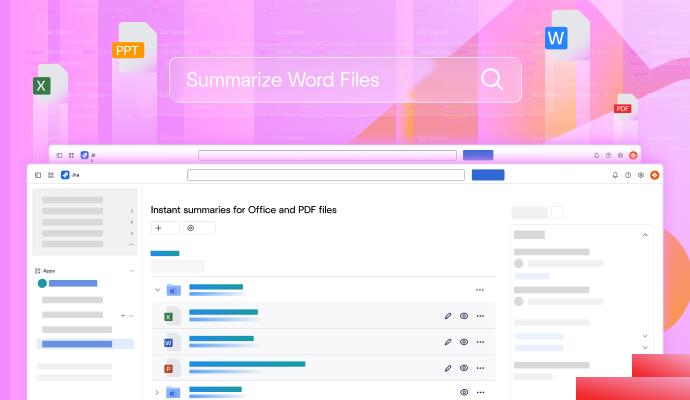This screenshot has width=690, height=400.
Task: Collapse the expanded top folder row
Action: [157, 290]
